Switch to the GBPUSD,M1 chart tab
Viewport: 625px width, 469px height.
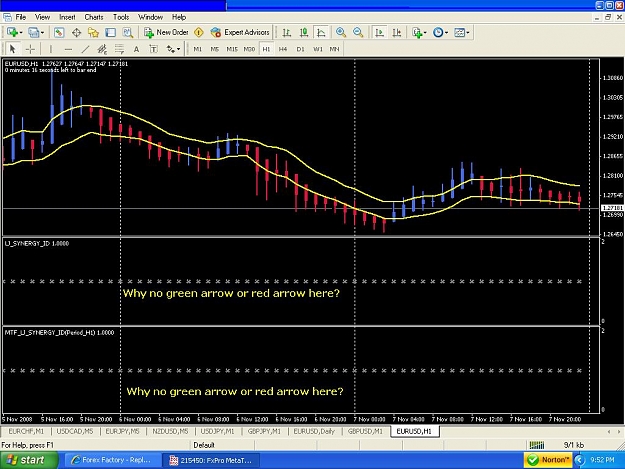[365, 431]
